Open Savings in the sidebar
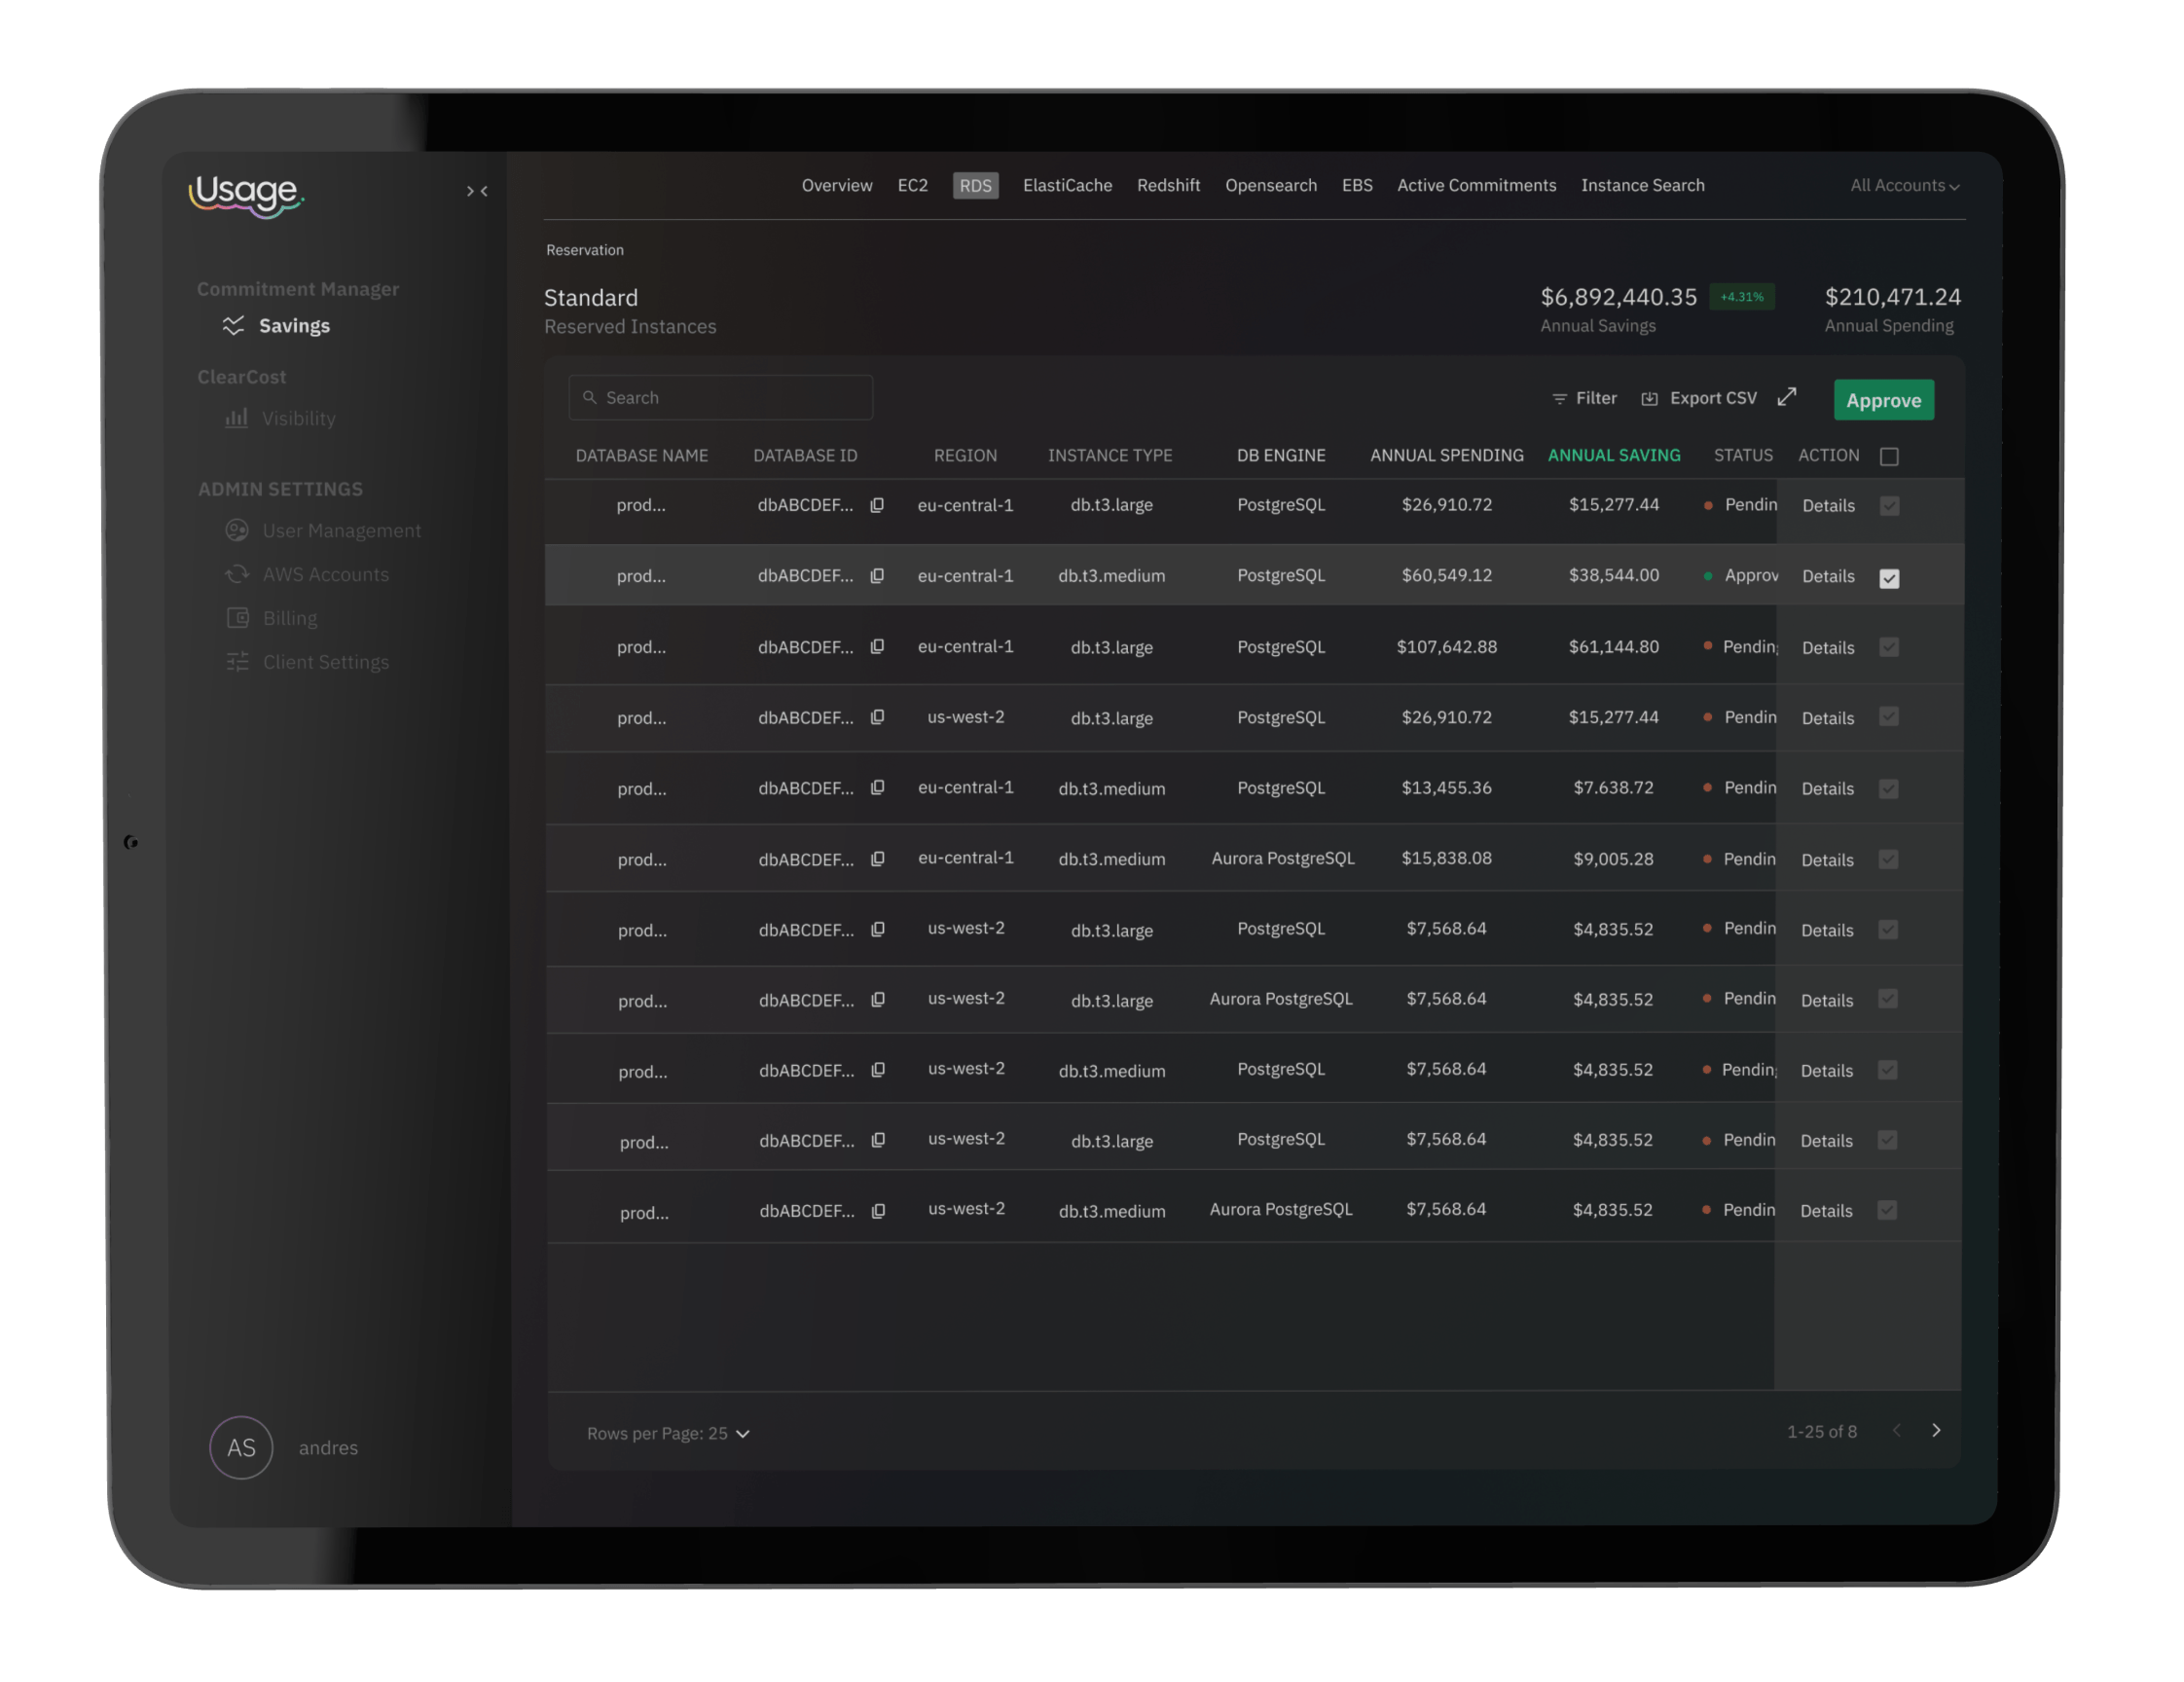This screenshot has width=2184, height=1682. 294,326
